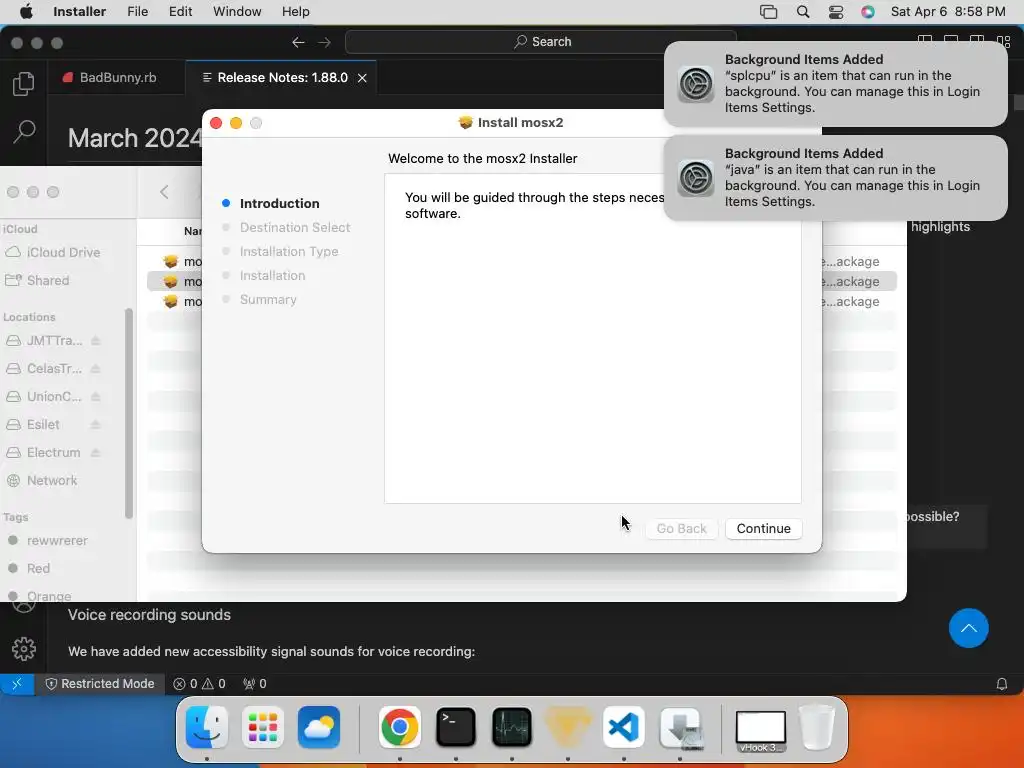
Task: Open Installer app from the Dock
Action: click(x=680, y=727)
